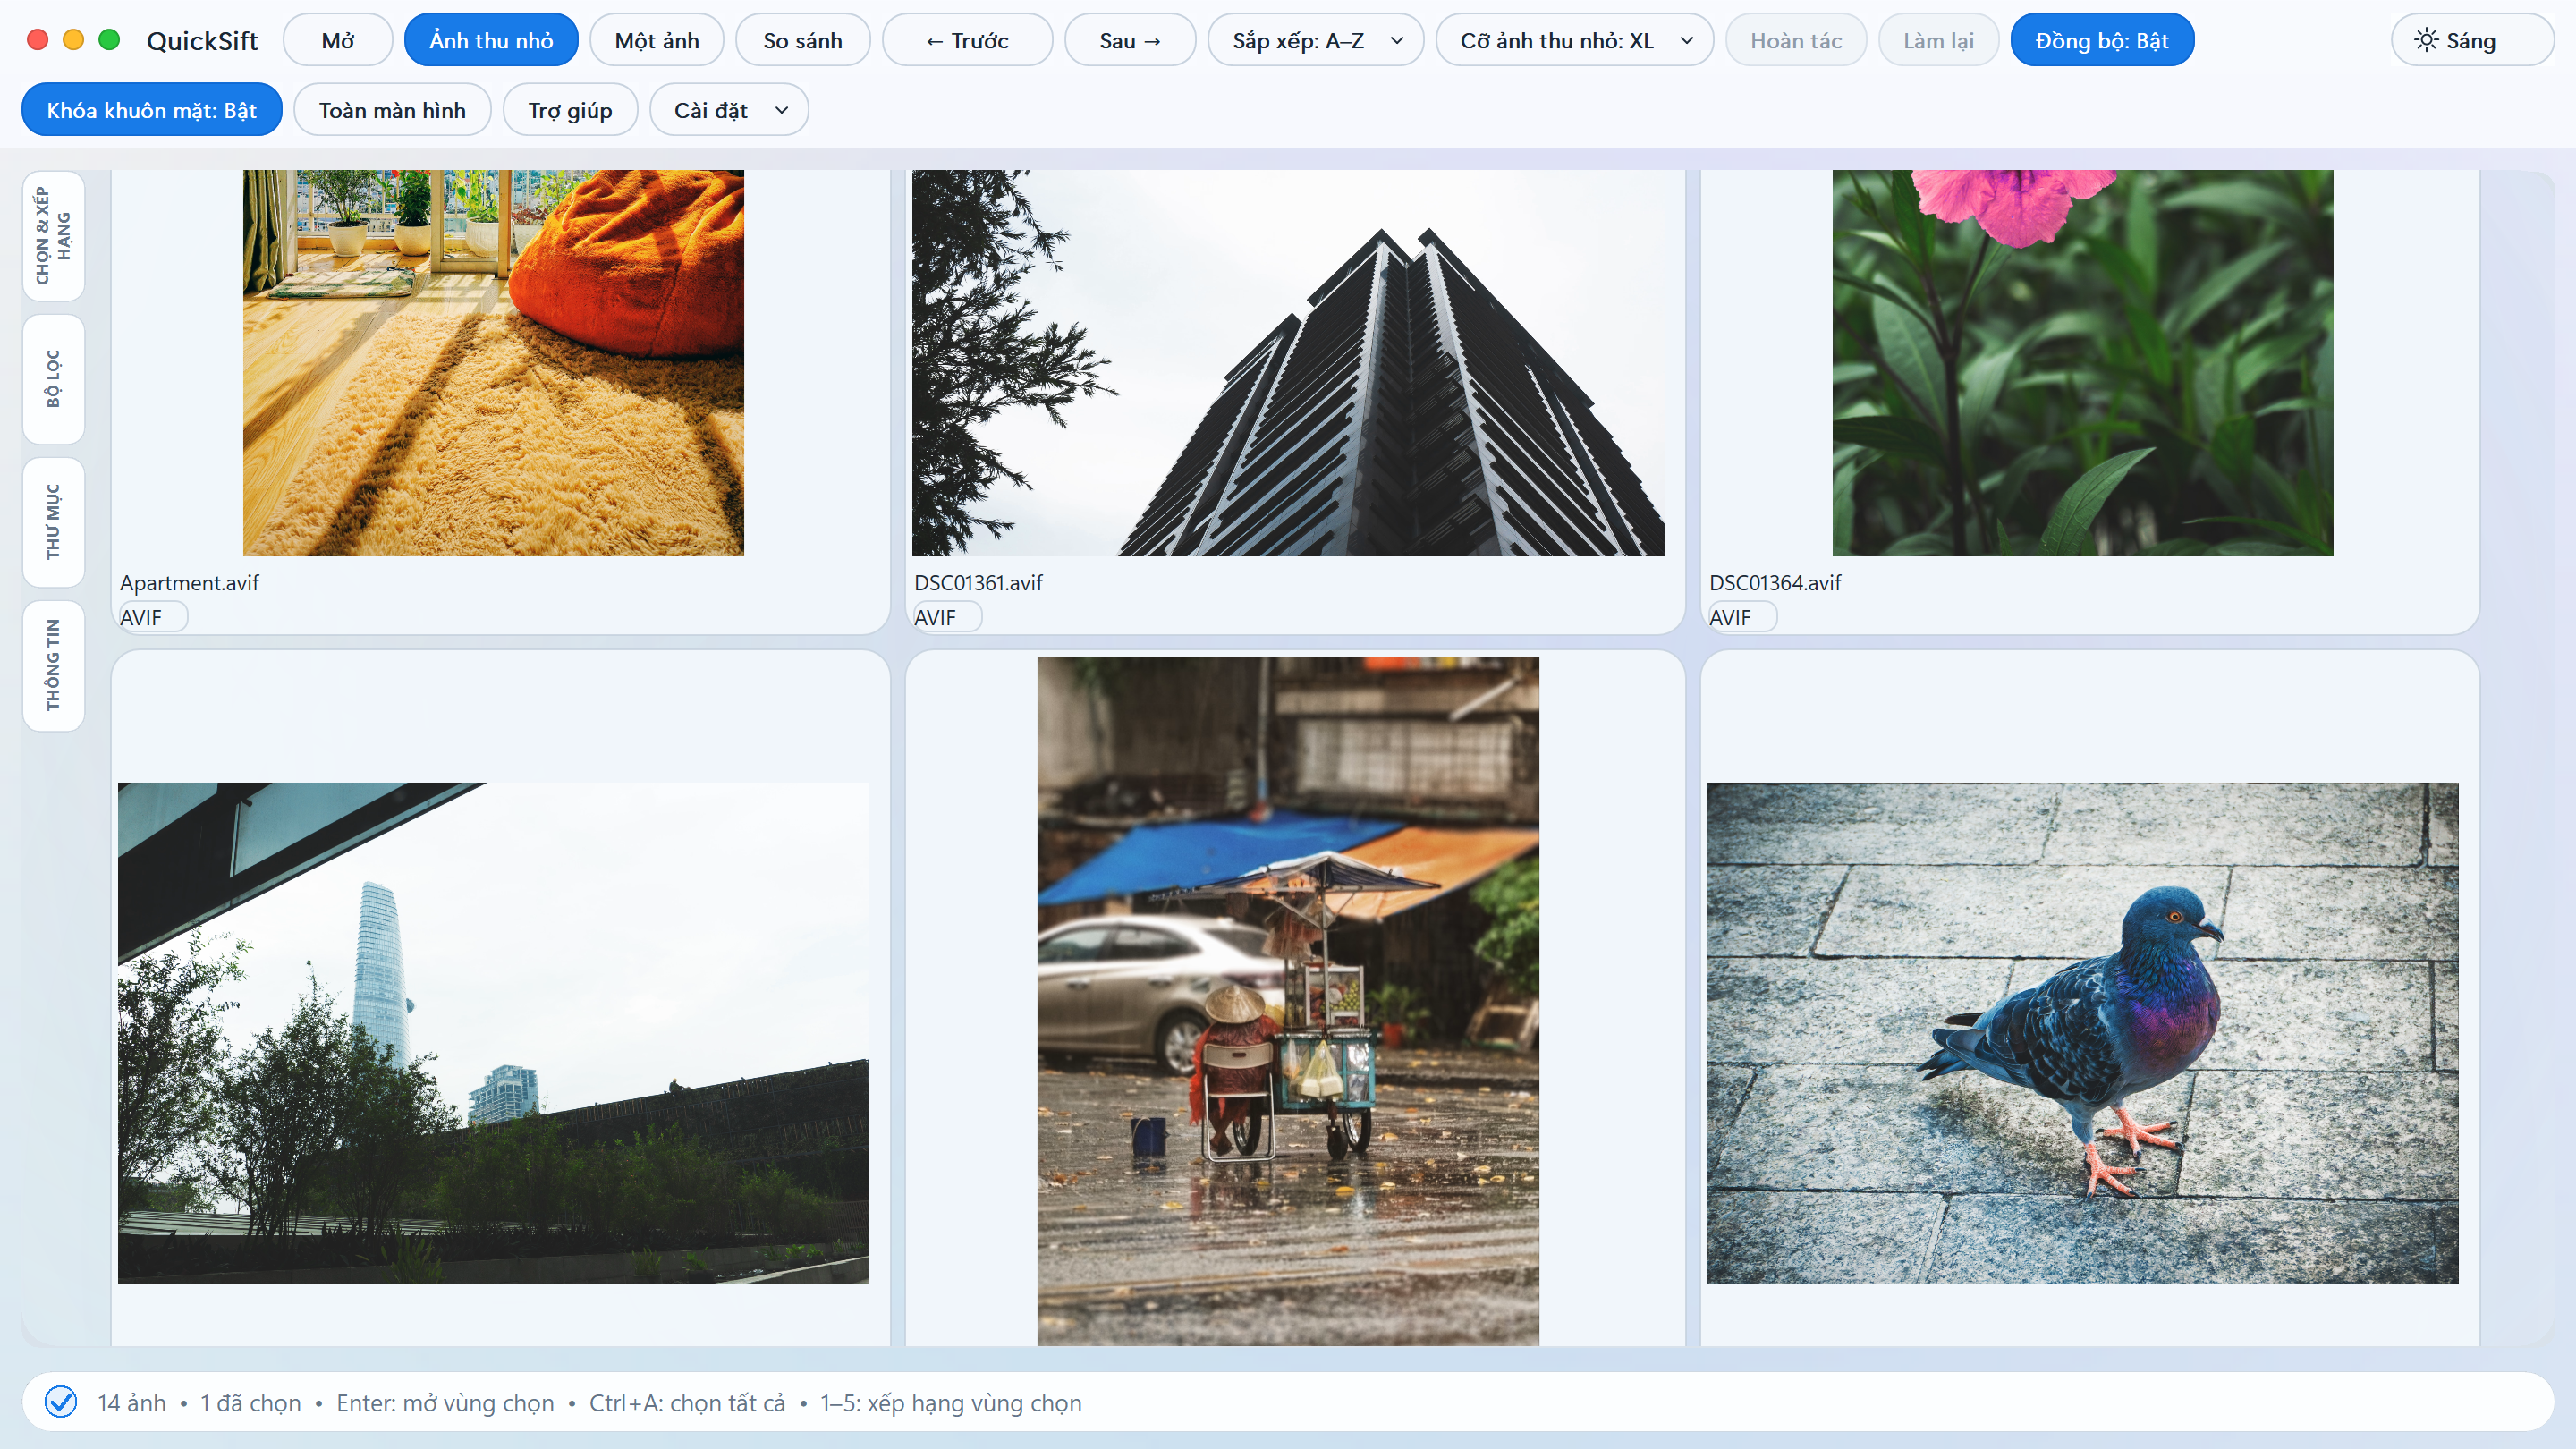The height and width of the screenshot is (1449, 2576).
Task: Open Trợ giúp help
Action: click(570, 110)
